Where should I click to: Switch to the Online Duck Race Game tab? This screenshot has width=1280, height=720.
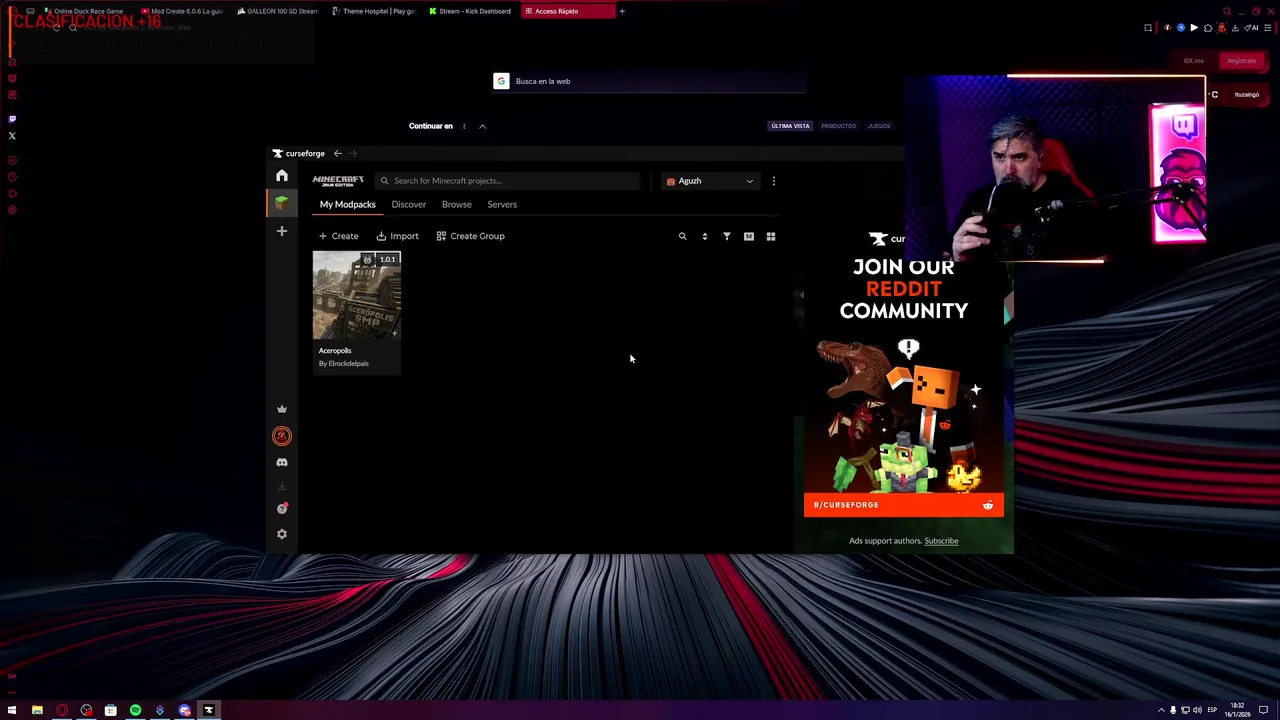click(84, 11)
